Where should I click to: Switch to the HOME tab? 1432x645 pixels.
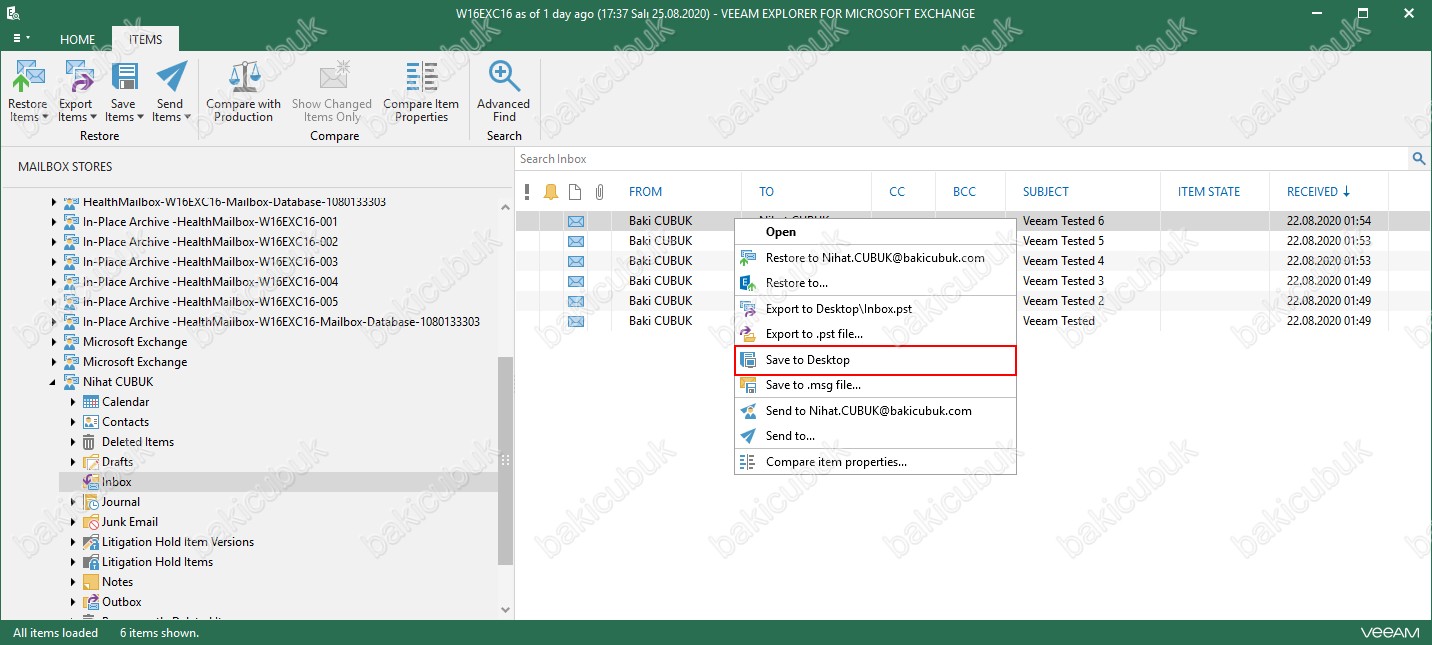click(77, 39)
